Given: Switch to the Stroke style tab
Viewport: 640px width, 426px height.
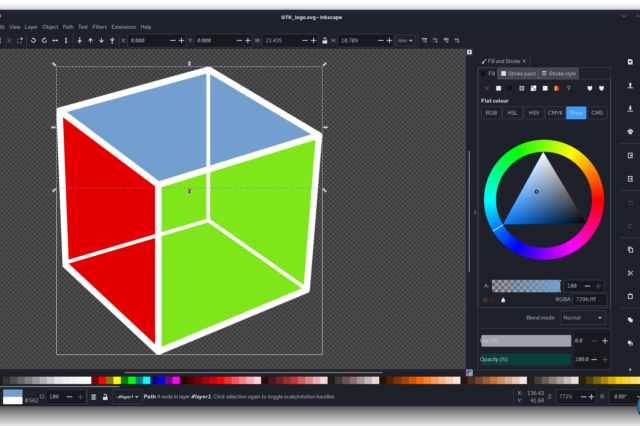Looking at the screenshot, I should click(x=559, y=73).
